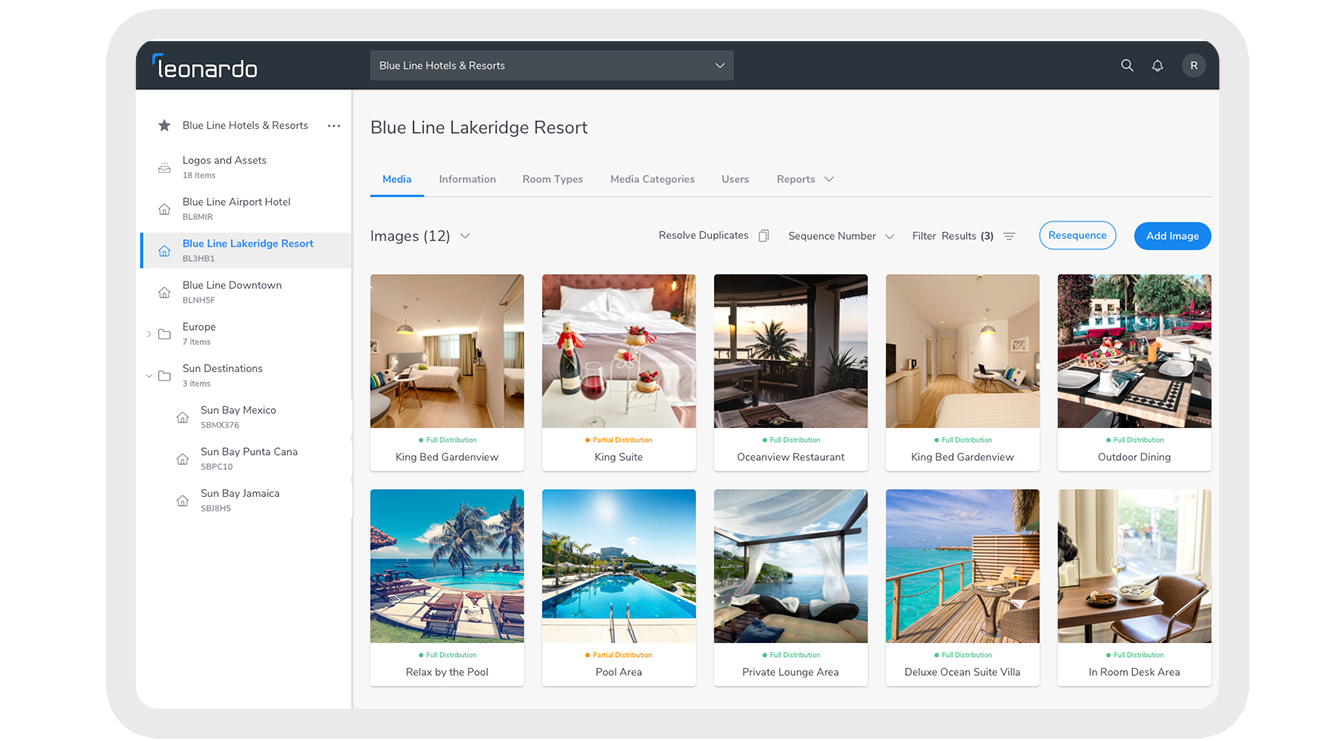Viewport: 1342px width, 741px height.
Task: Open the Blue Line Hotels & Resorts account dropdown
Action: click(552, 65)
